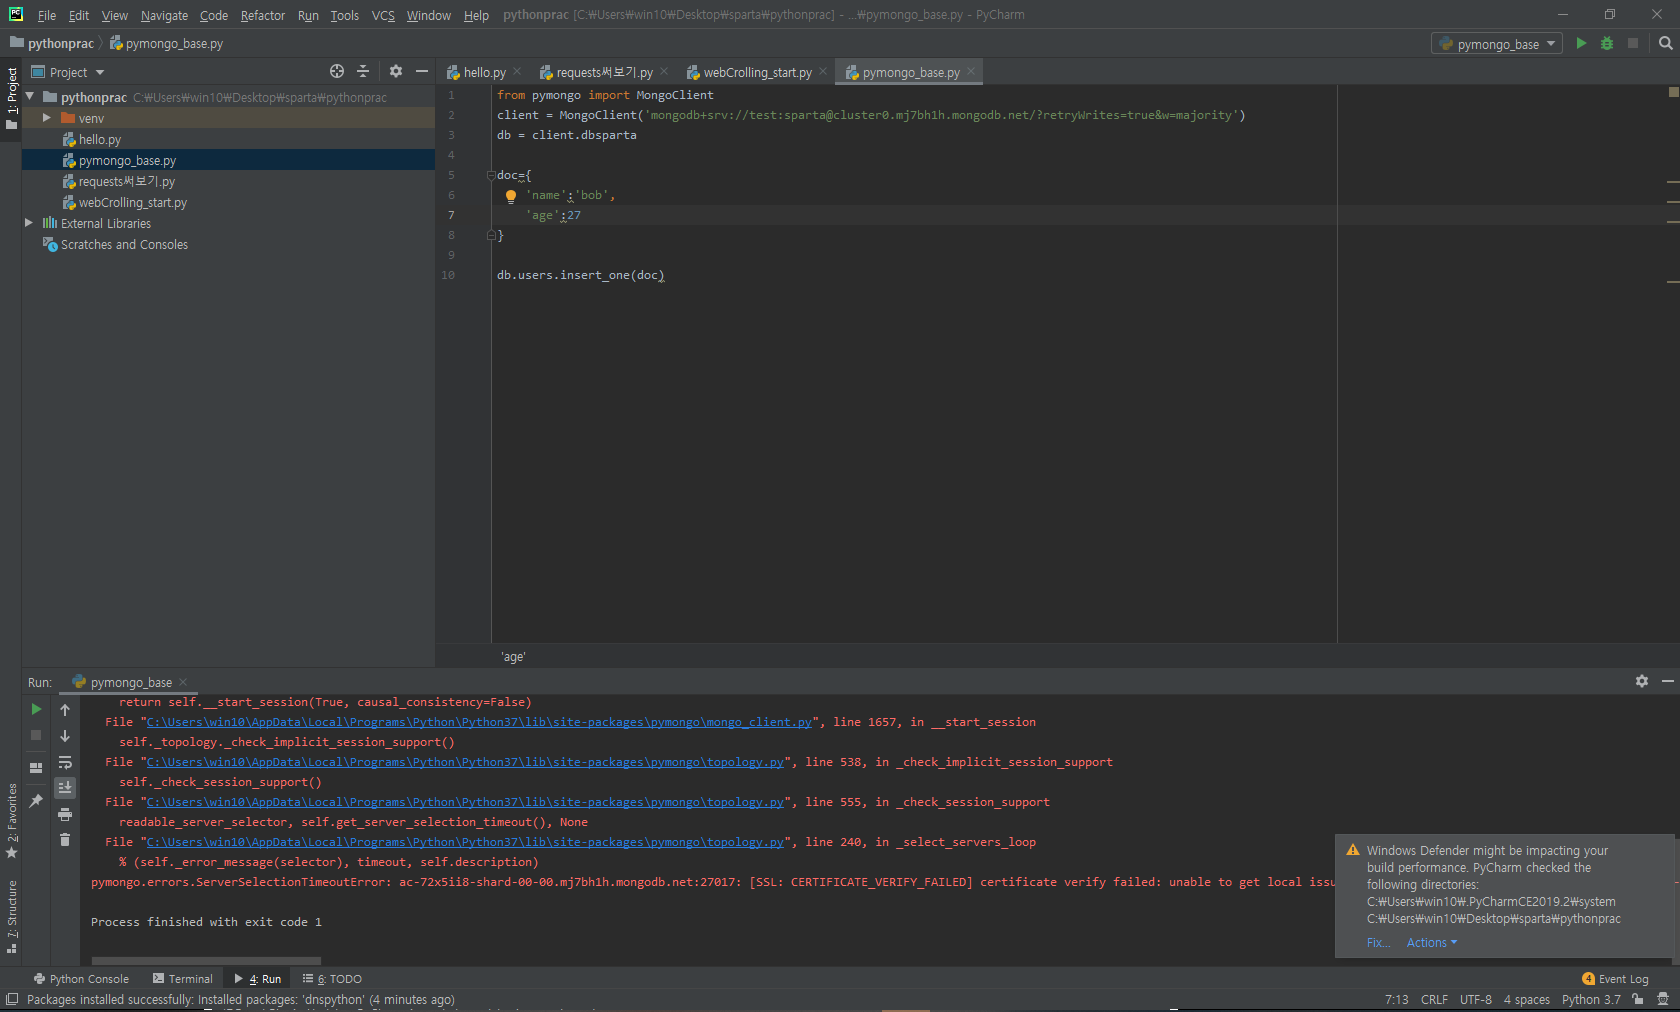Screen dimensions: 1680x1012
Task: Click the yellow lightbulb intention icon
Action: (x=511, y=196)
